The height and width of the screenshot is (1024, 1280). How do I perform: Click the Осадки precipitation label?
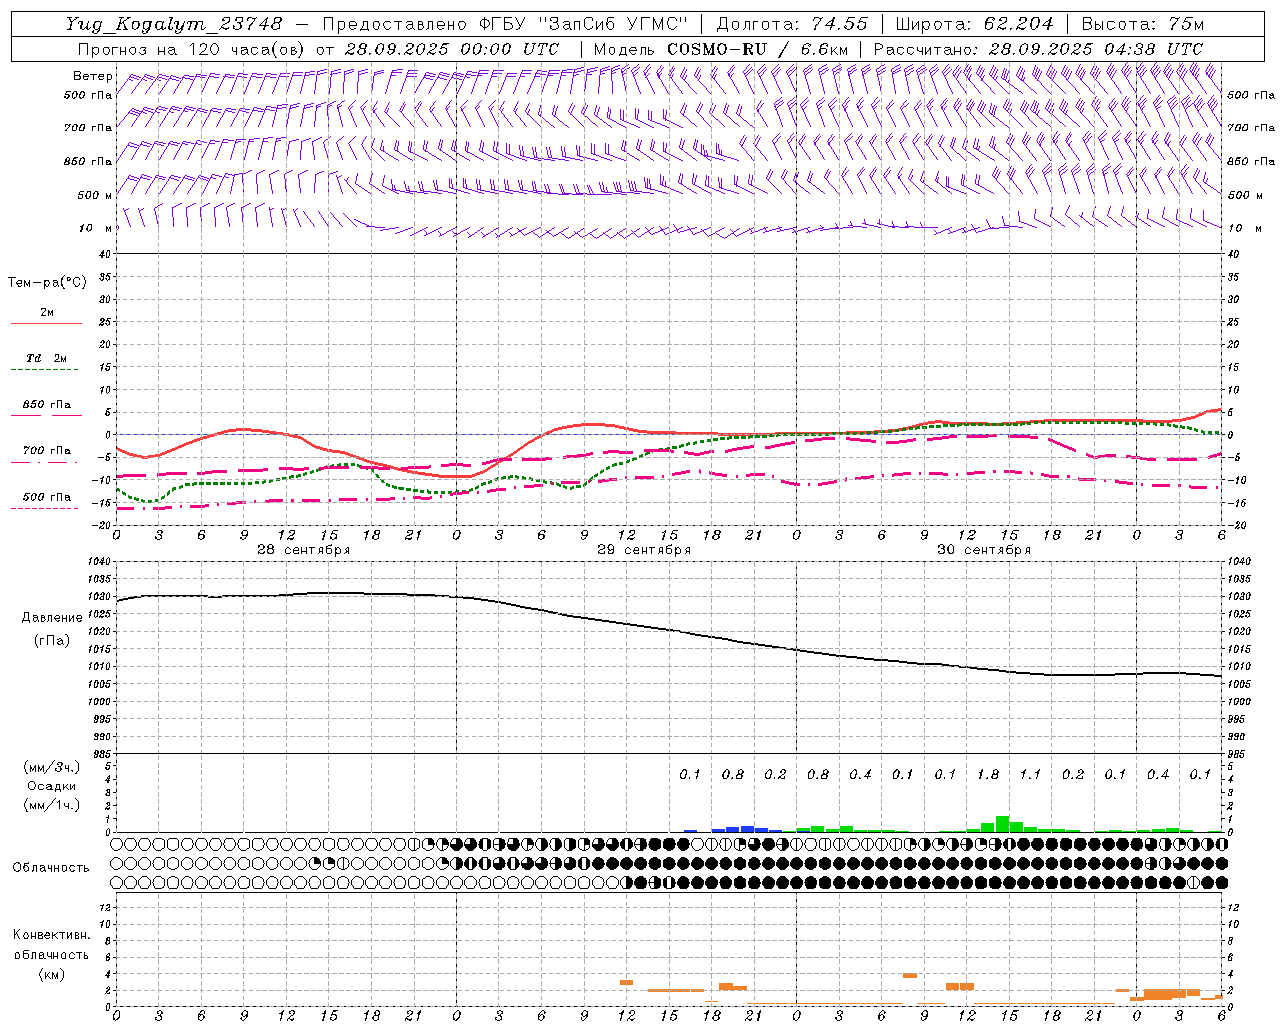[x=52, y=786]
